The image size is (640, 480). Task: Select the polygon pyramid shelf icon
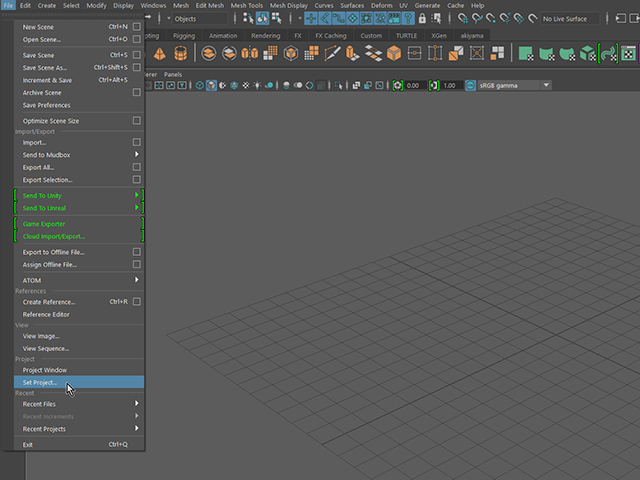(160, 53)
